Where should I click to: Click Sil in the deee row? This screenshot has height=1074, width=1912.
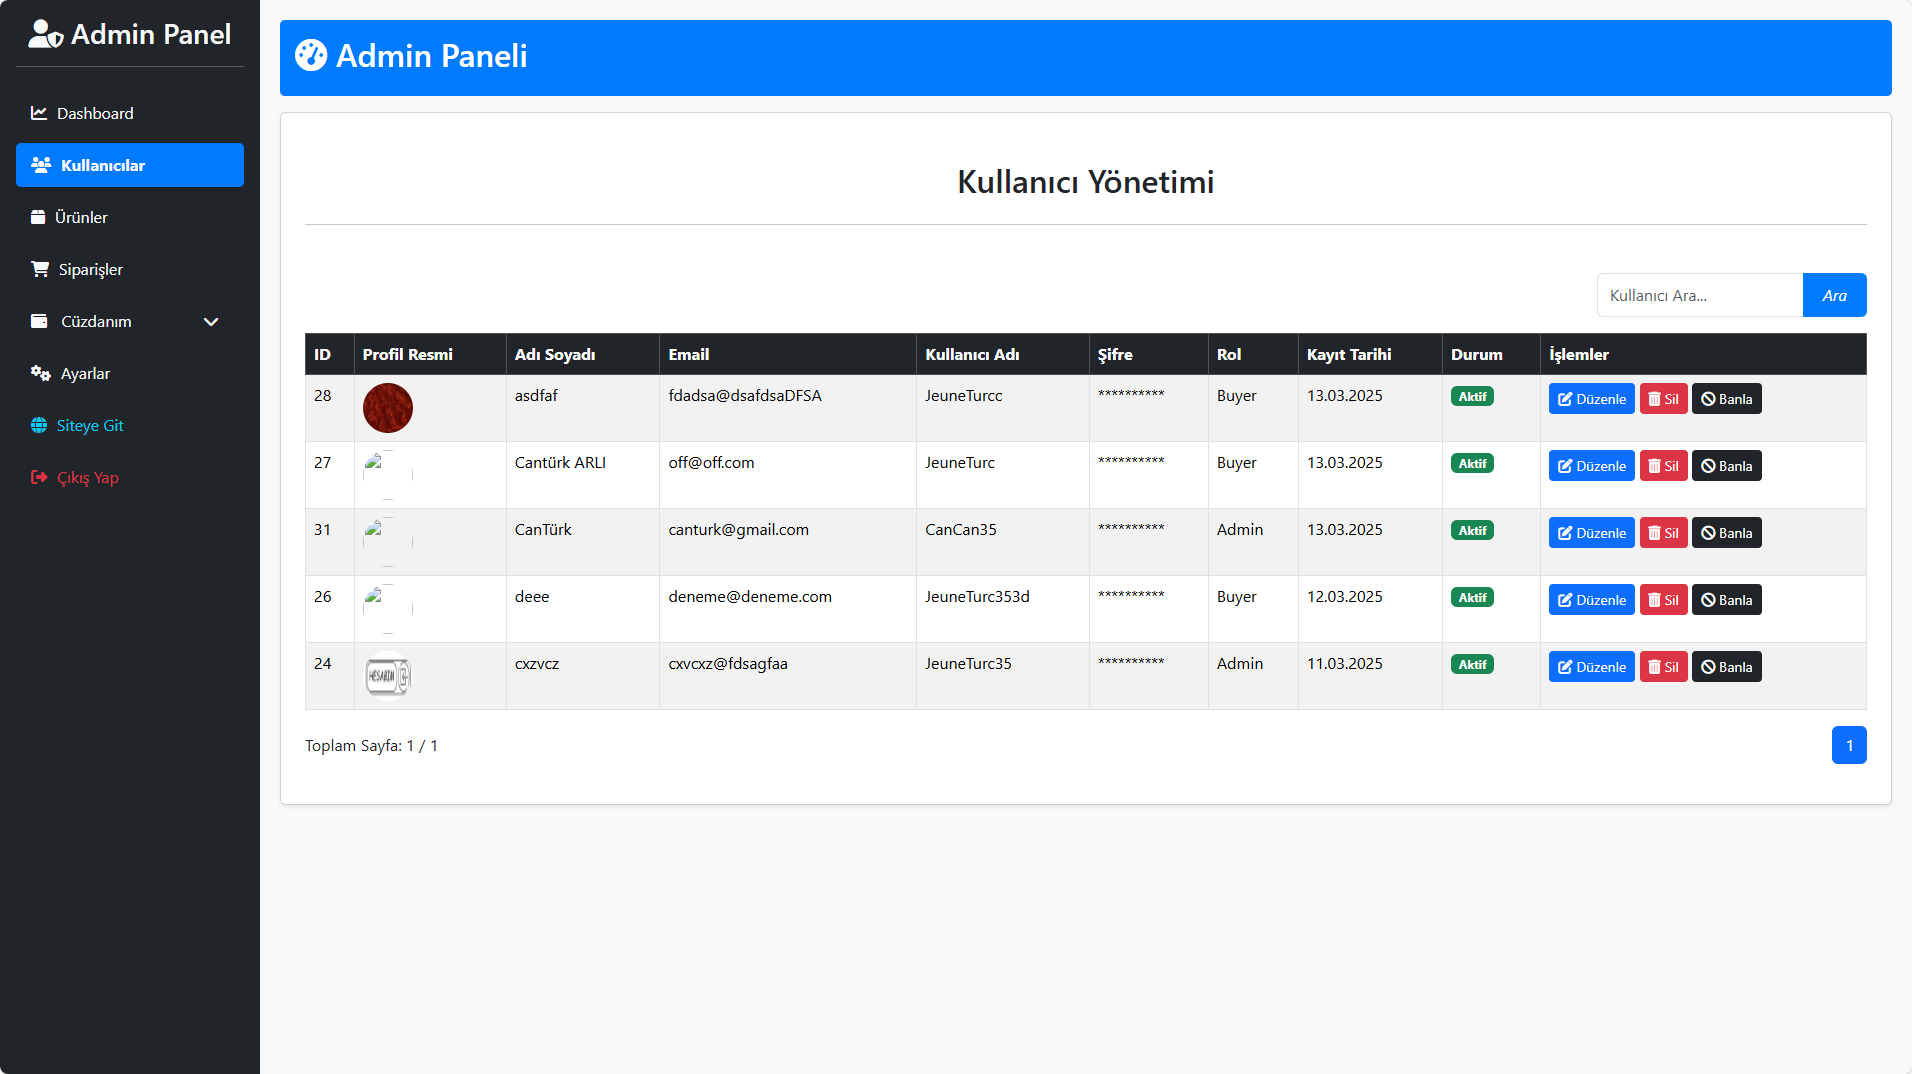click(x=1663, y=600)
